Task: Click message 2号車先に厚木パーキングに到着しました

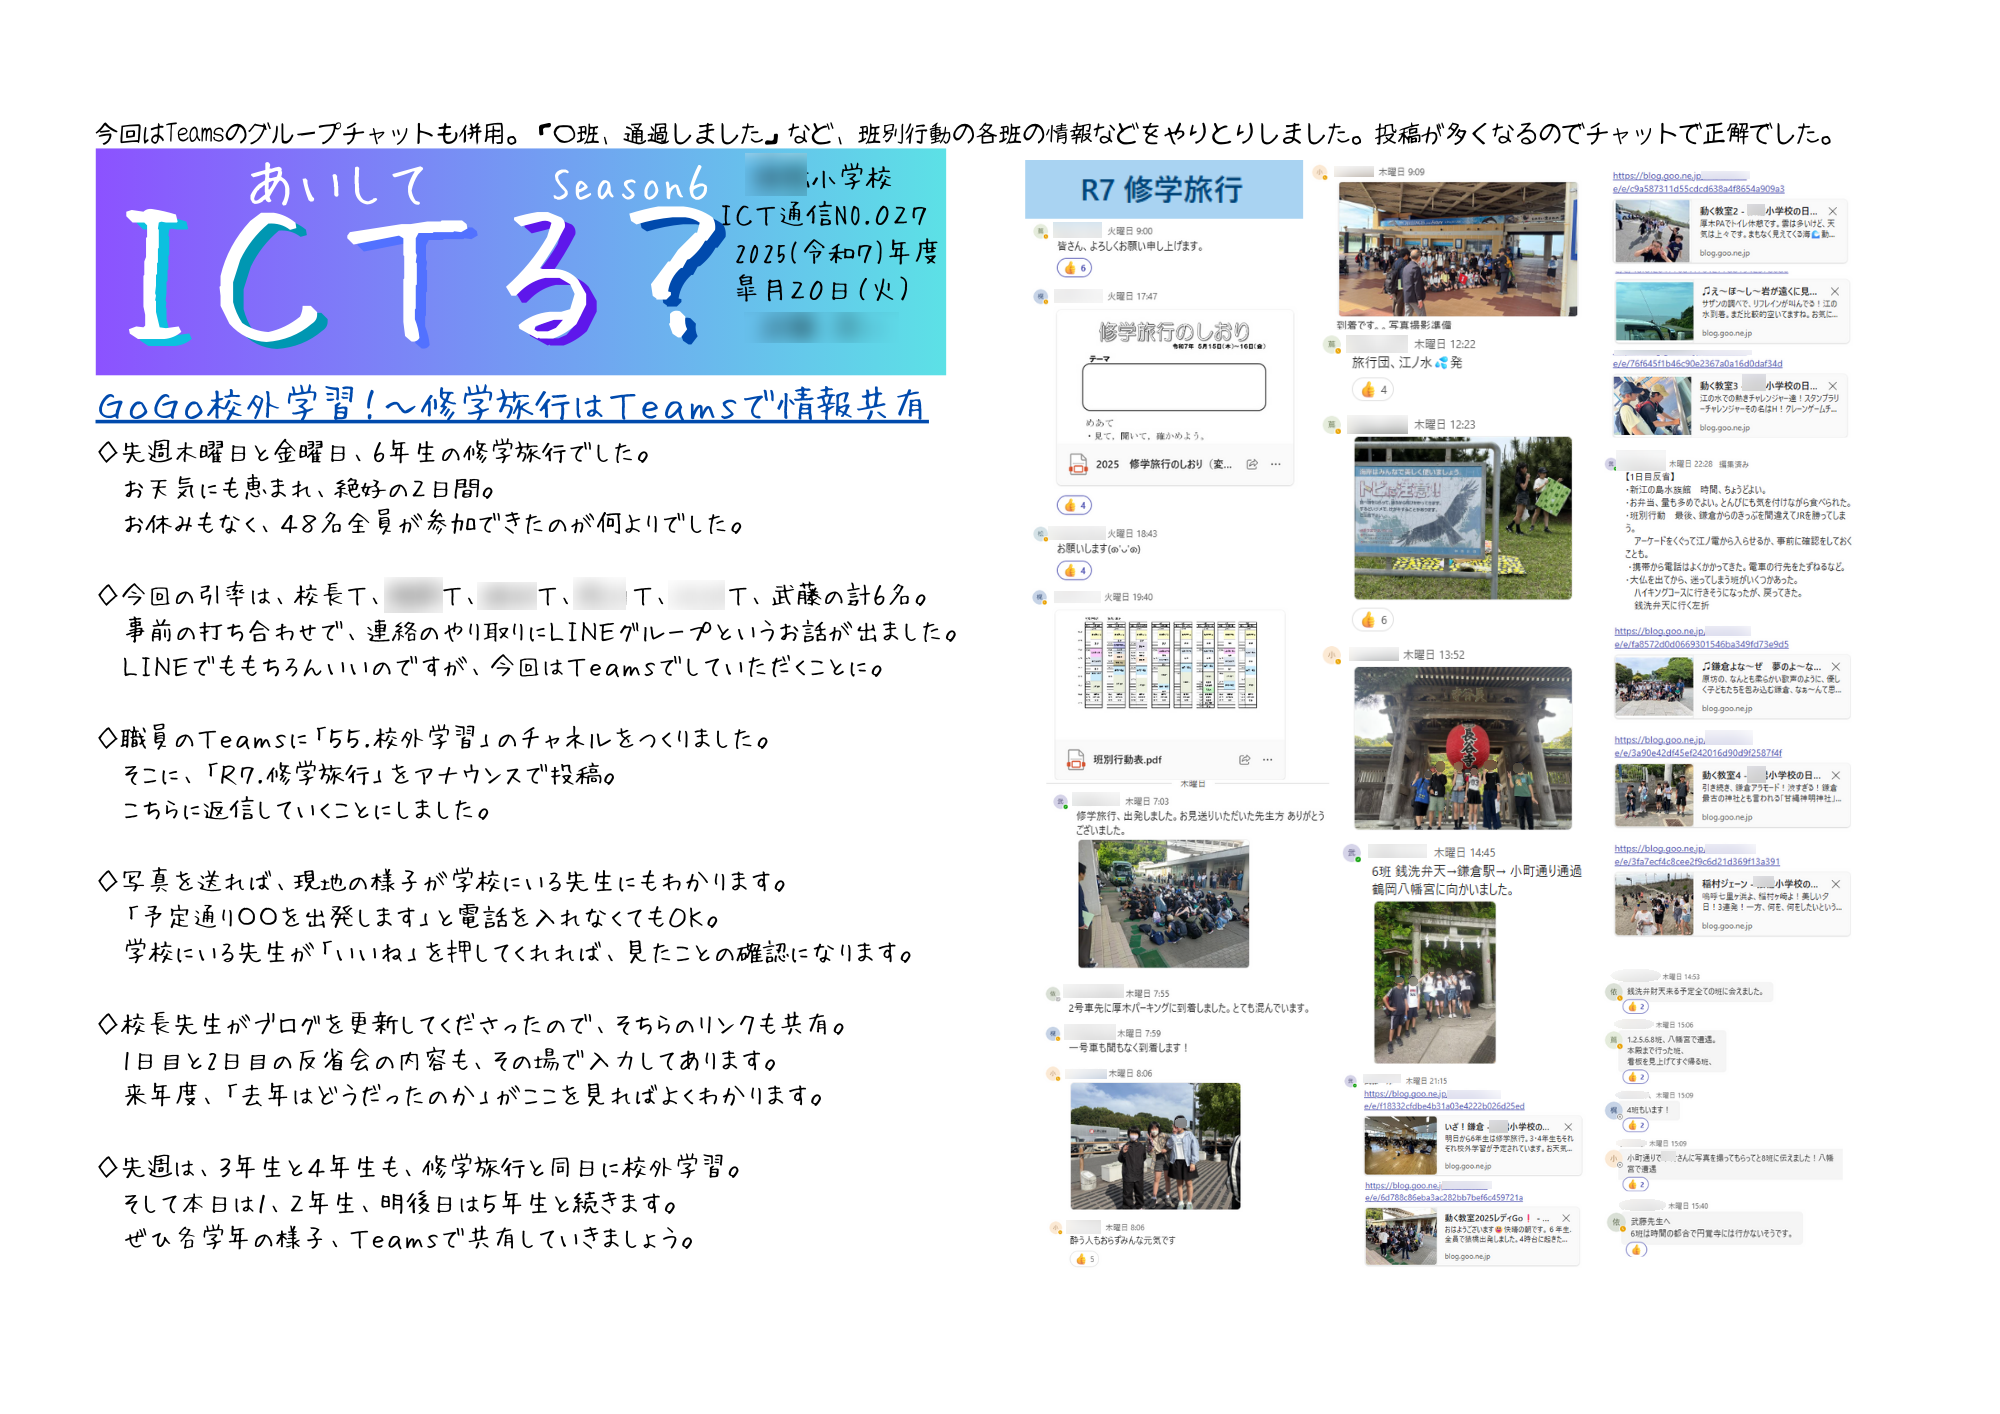Action: coord(1188,1008)
